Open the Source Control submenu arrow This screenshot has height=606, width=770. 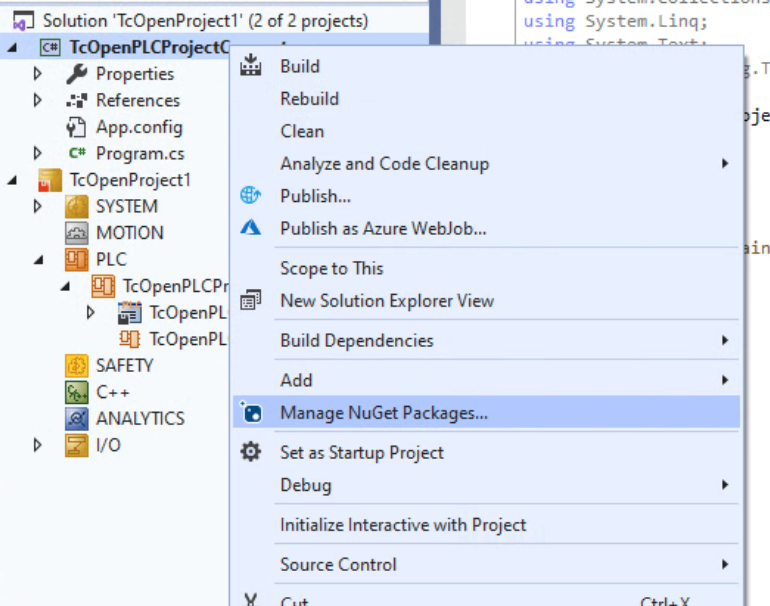(x=725, y=564)
